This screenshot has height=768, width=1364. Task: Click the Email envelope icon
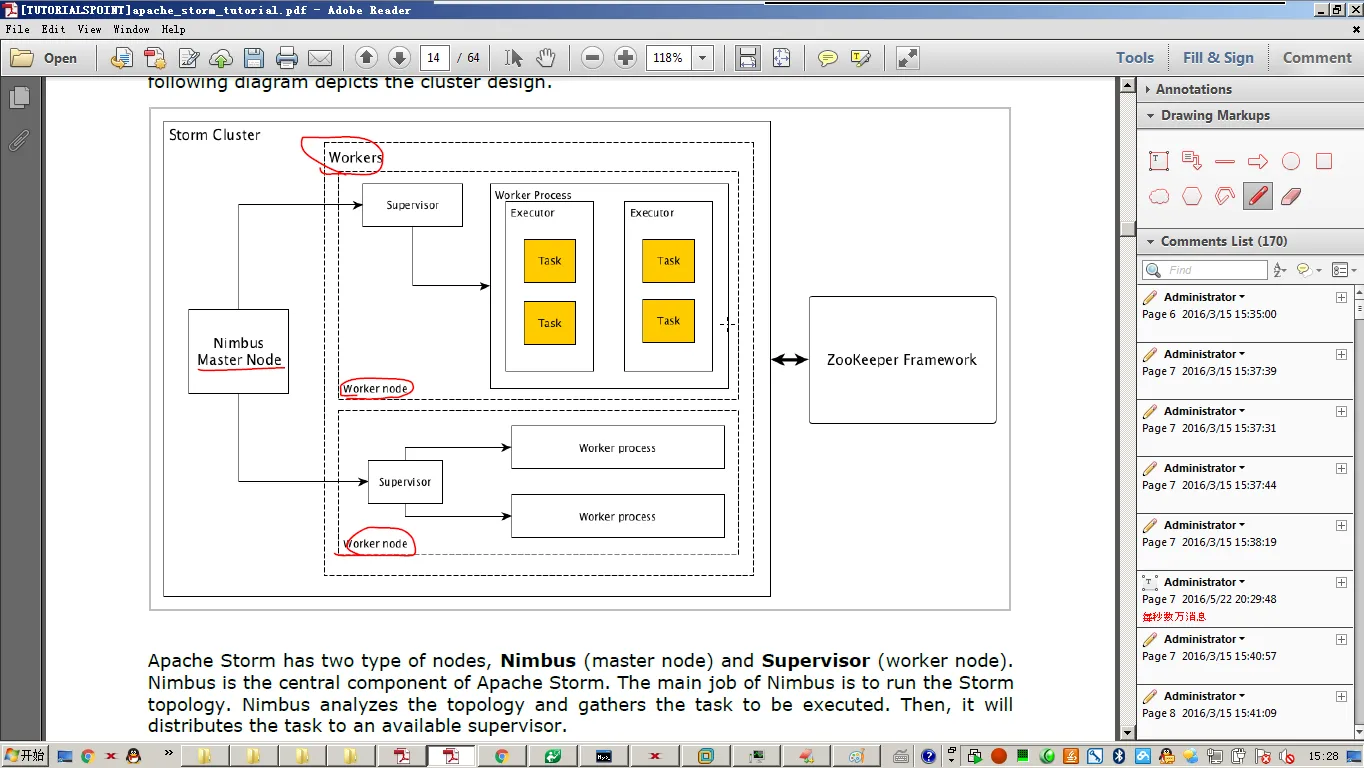[x=320, y=58]
